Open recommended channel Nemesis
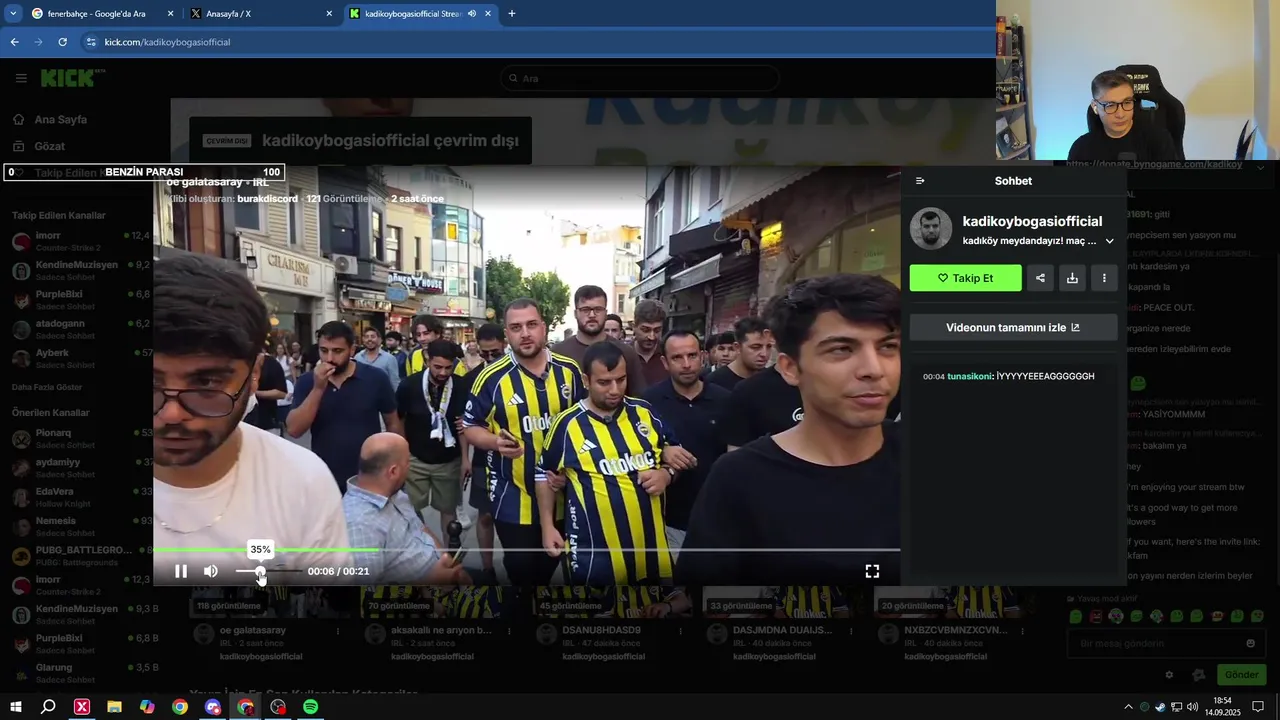Image resolution: width=1280 pixels, height=720 pixels. (80, 525)
